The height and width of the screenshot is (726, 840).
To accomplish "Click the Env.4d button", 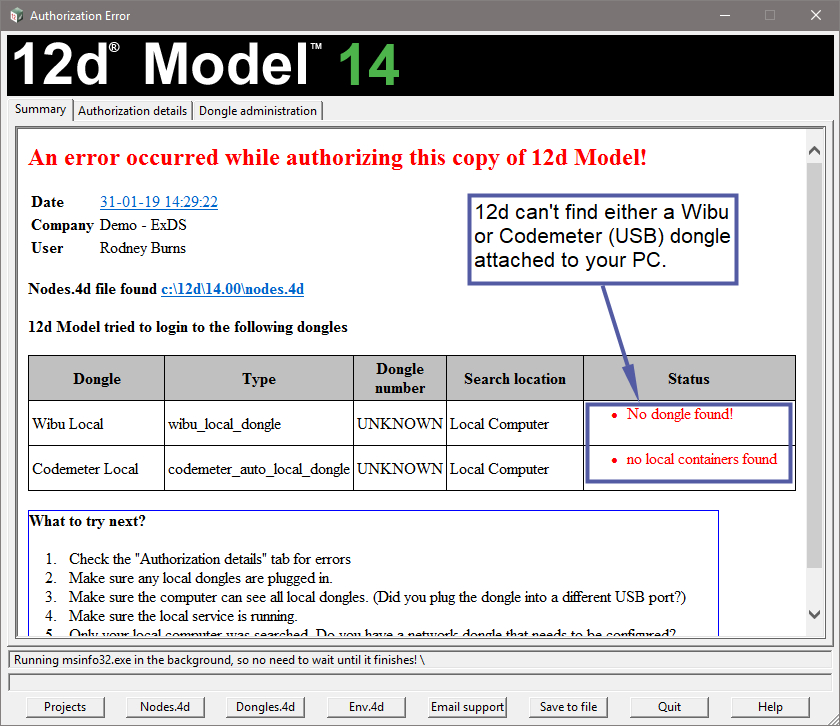I will point(366,707).
